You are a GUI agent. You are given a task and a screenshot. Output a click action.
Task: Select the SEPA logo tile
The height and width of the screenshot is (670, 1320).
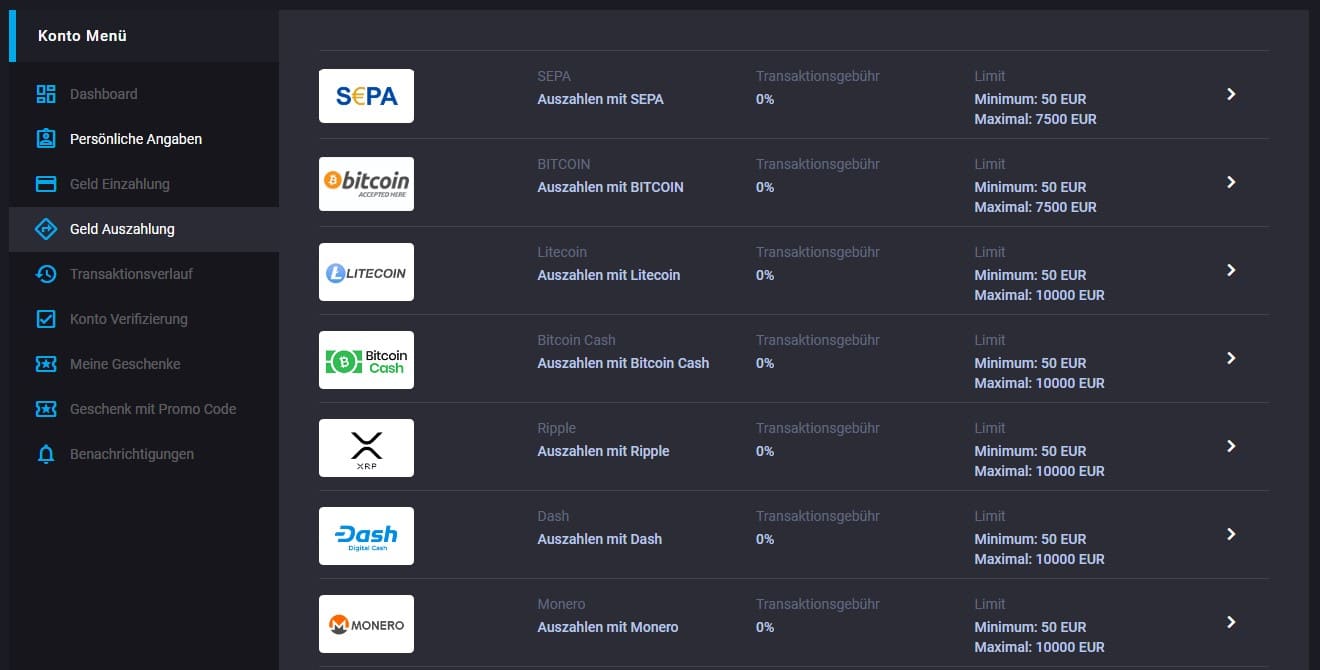(366, 96)
